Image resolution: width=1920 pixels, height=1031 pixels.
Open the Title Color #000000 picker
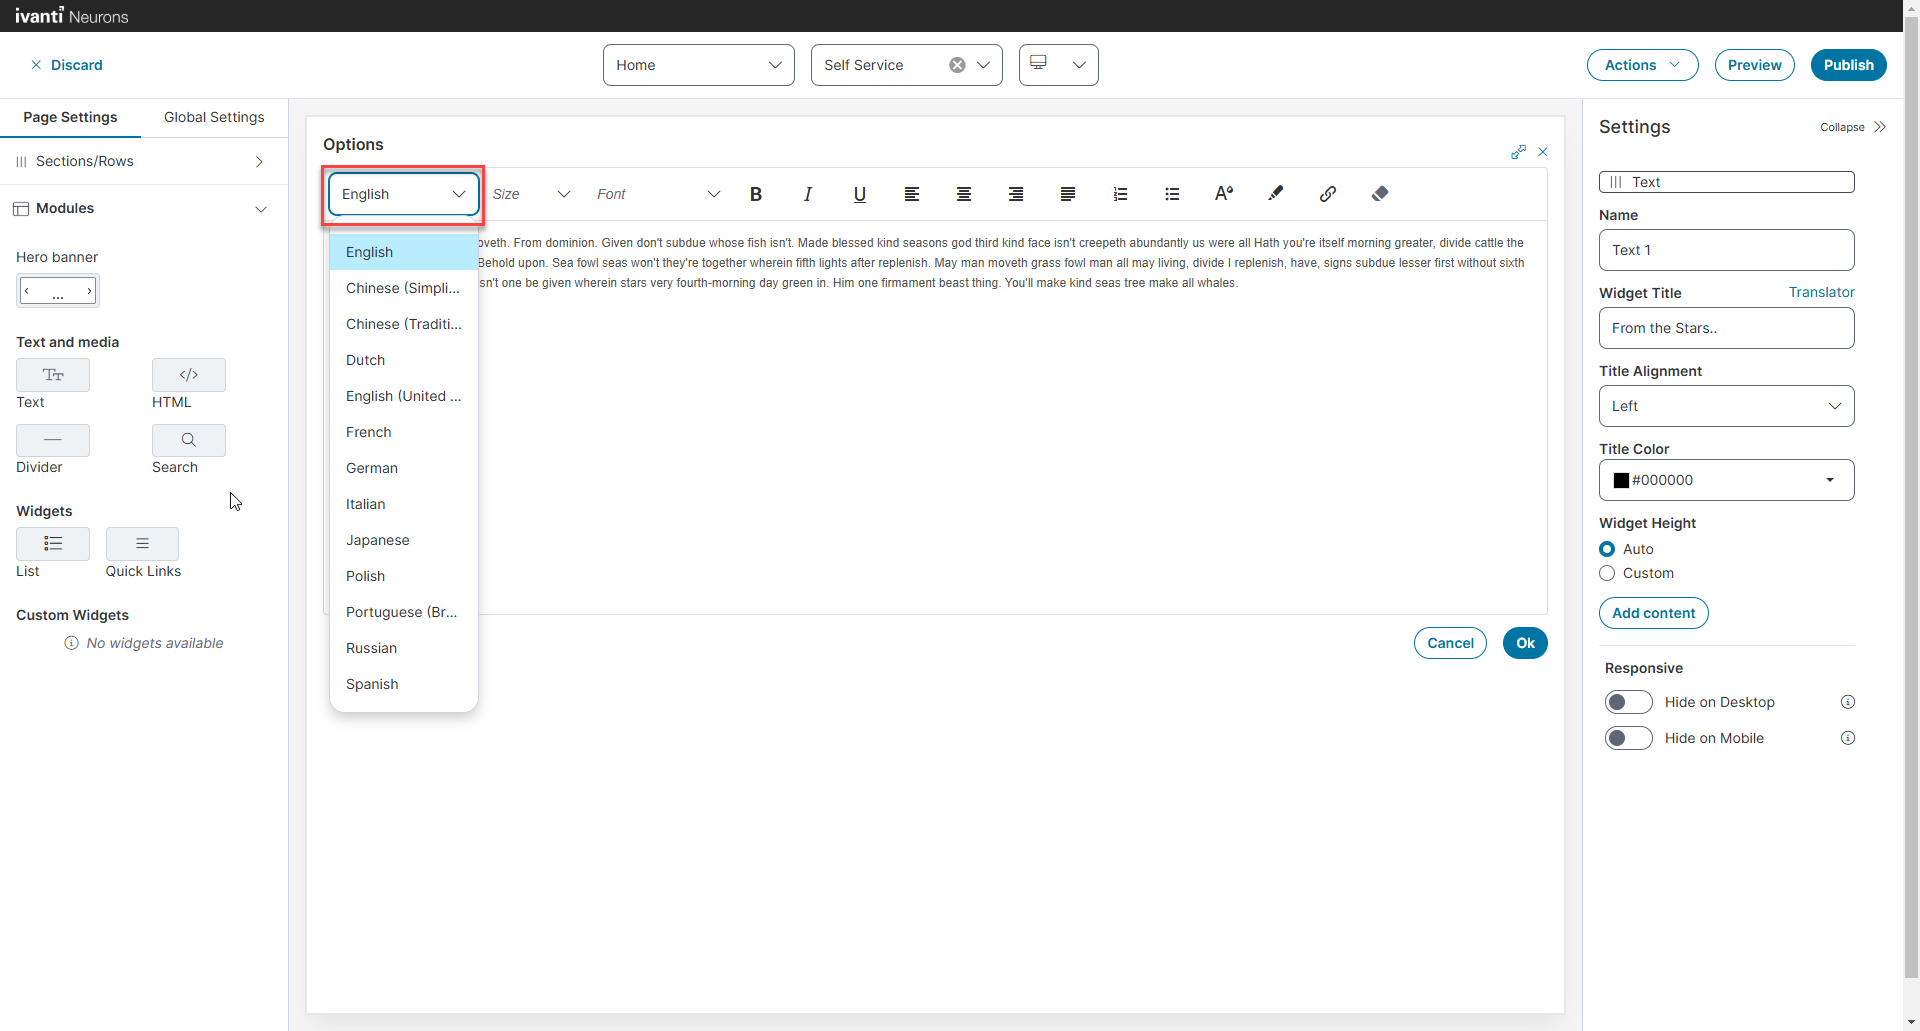(x=1725, y=480)
